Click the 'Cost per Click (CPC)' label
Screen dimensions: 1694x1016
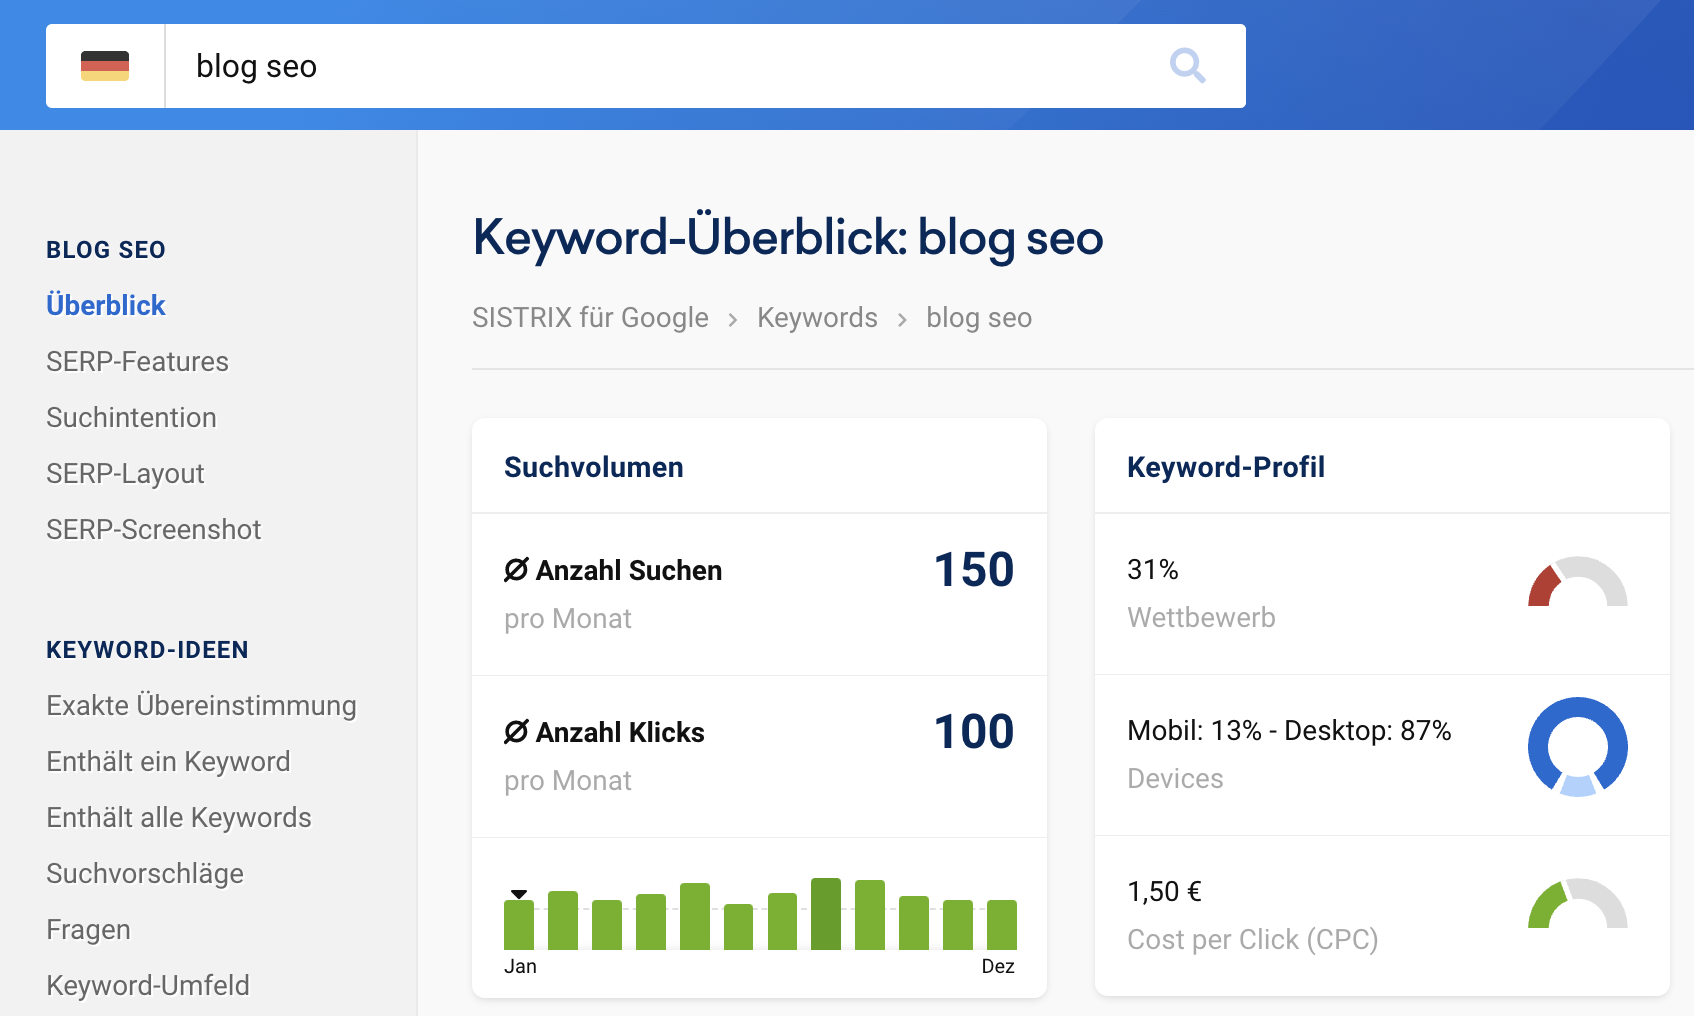tap(1253, 940)
